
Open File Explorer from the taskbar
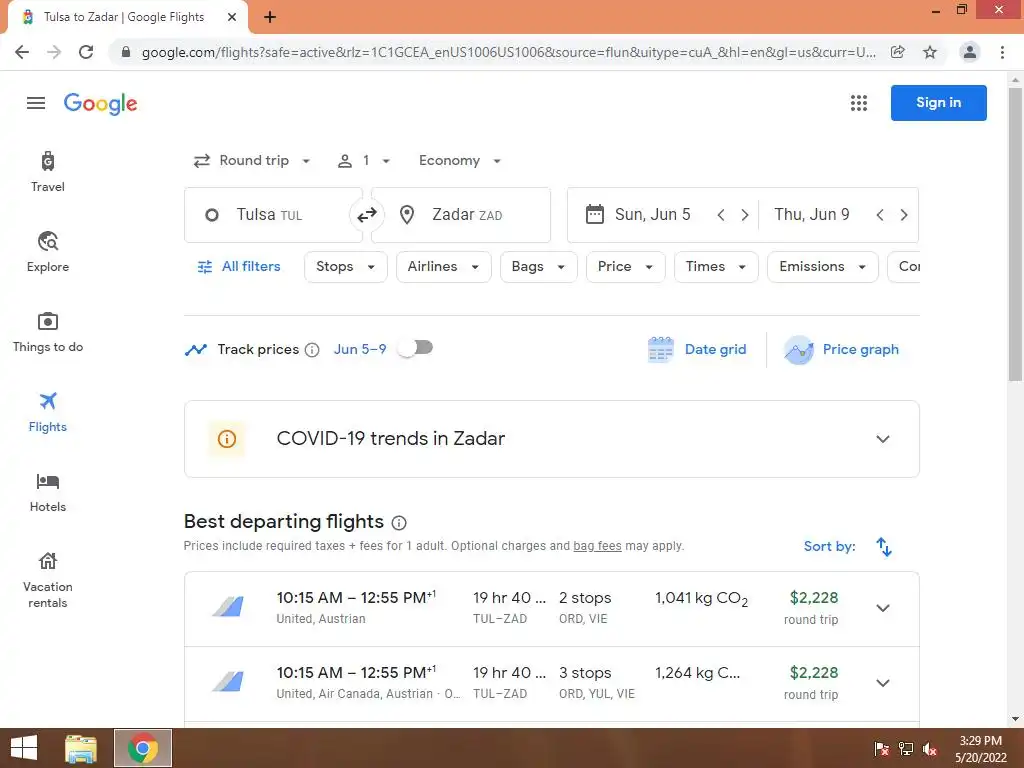tap(81, 748)
